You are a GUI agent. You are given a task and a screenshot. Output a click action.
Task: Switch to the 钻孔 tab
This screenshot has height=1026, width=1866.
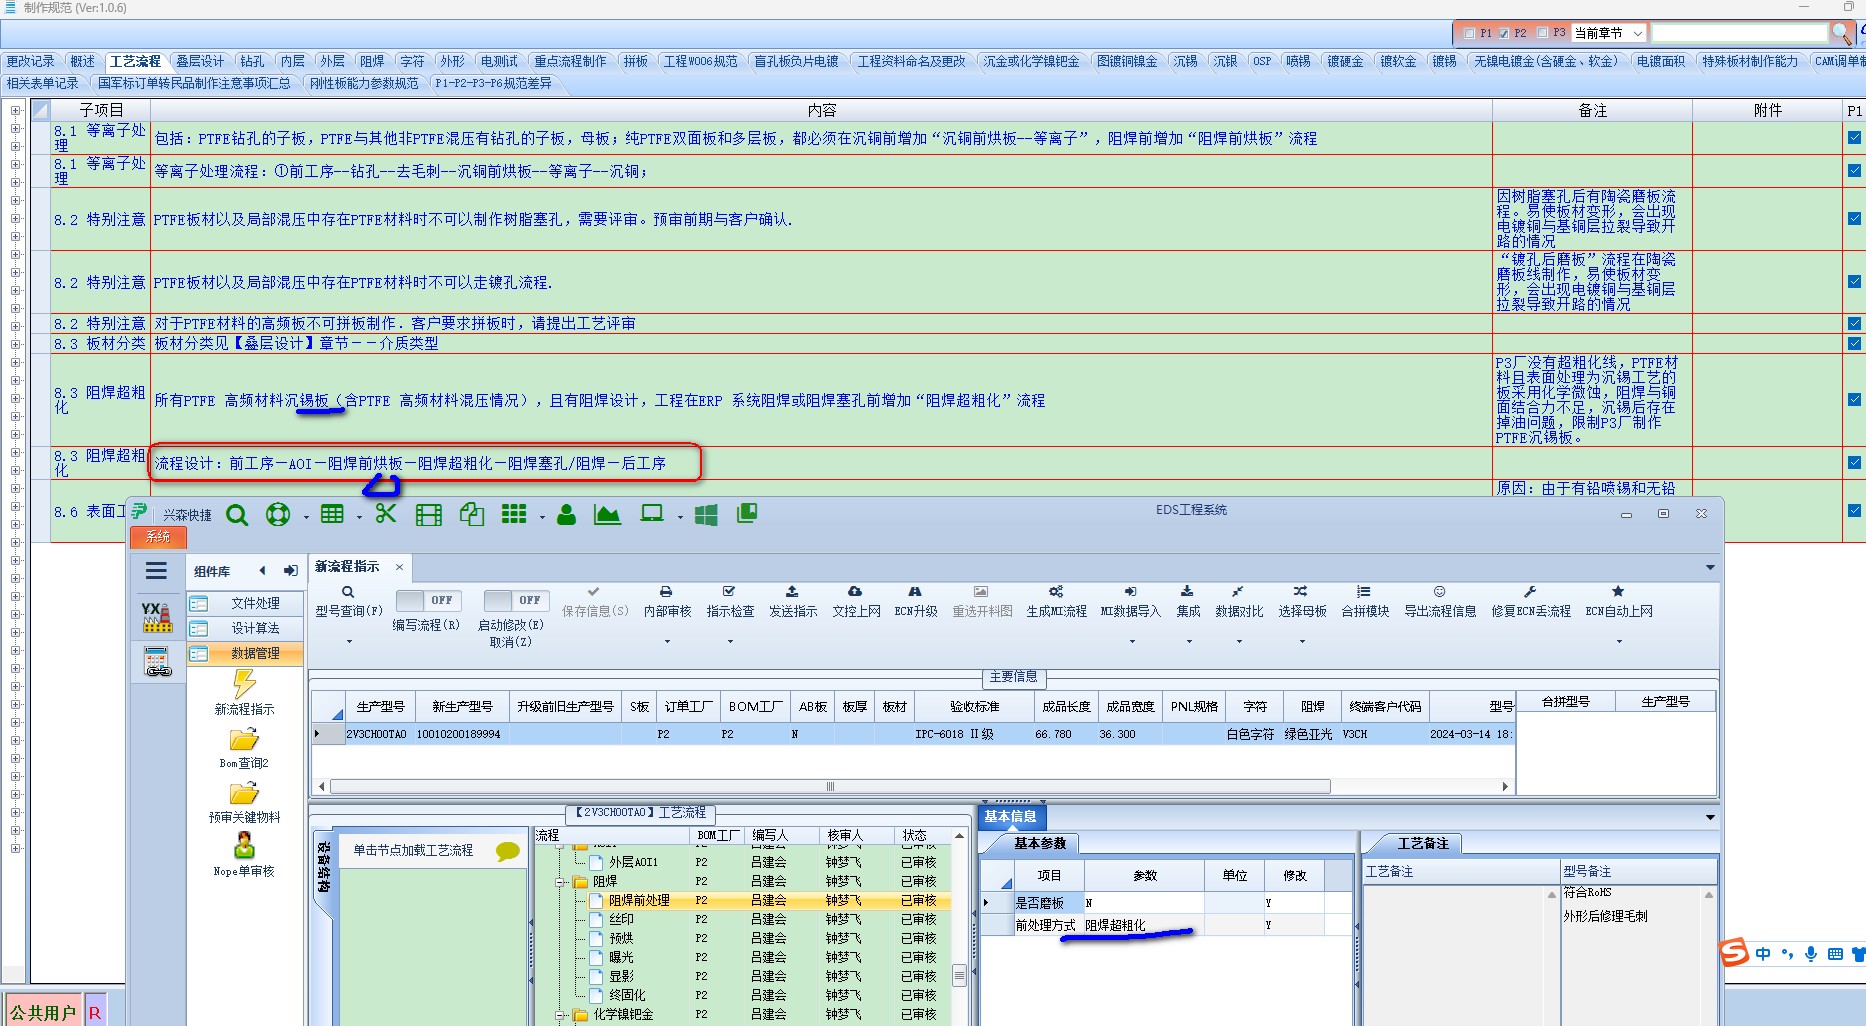tap(253, 61)
